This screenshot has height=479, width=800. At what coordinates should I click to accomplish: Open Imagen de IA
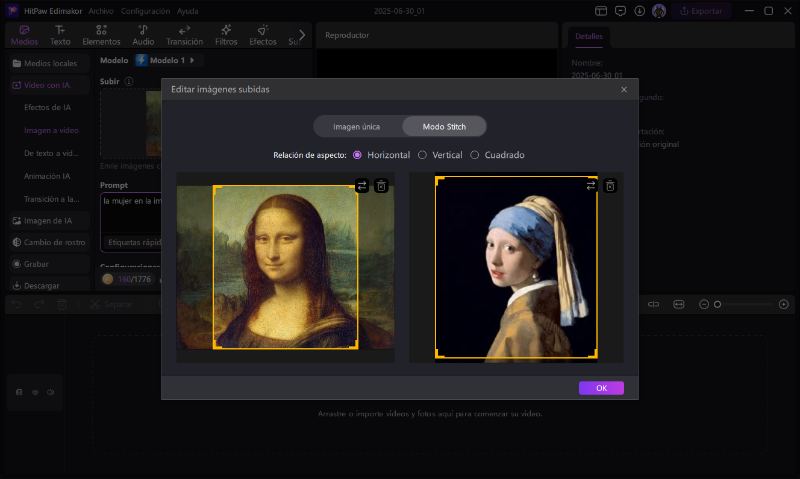(x=49, y=220)
